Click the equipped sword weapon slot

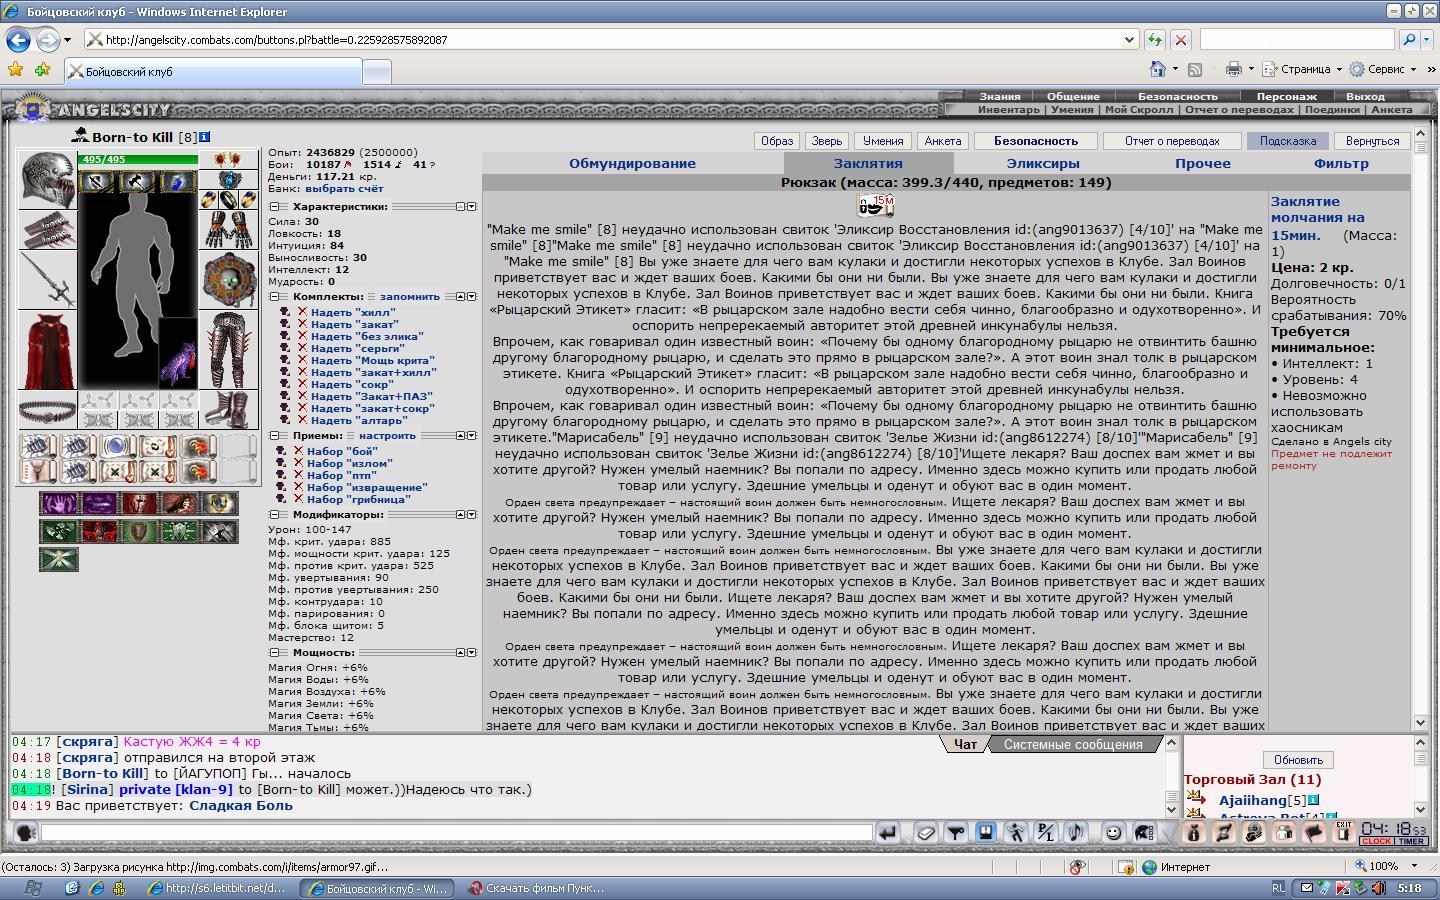[48, 281]
